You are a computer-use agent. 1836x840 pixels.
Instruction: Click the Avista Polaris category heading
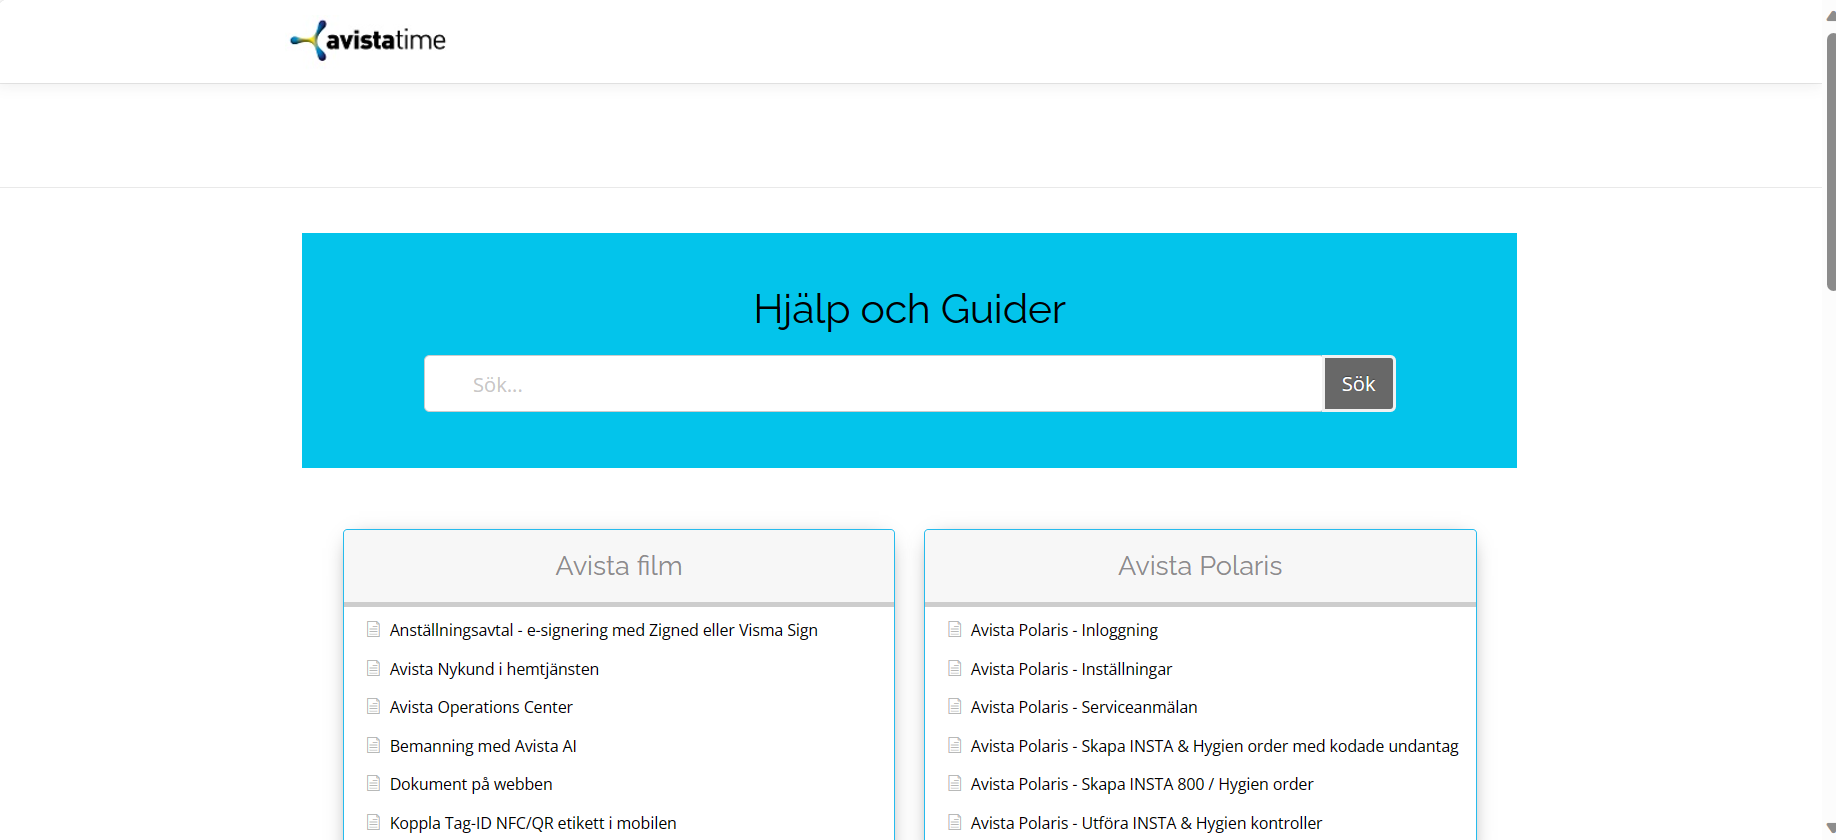click(1200, 566)
